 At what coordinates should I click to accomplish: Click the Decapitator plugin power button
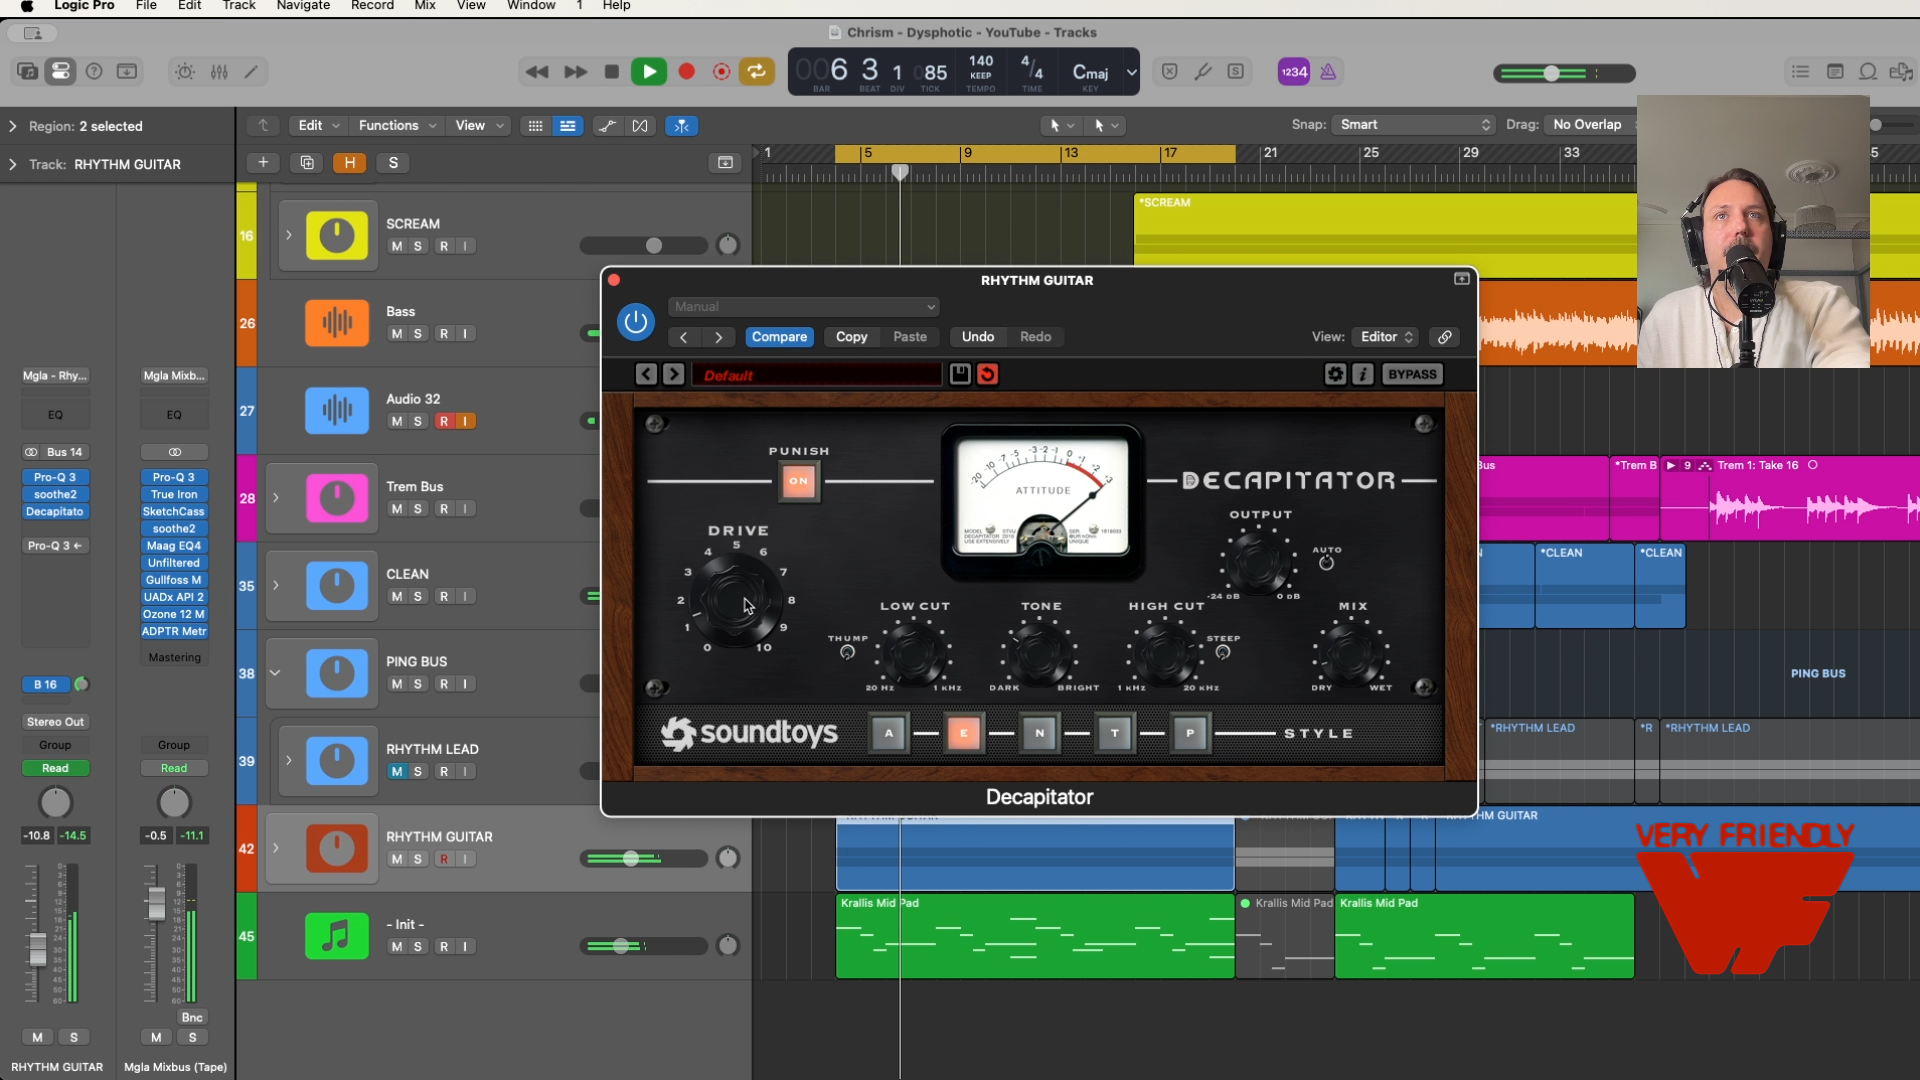coord(635,322)
